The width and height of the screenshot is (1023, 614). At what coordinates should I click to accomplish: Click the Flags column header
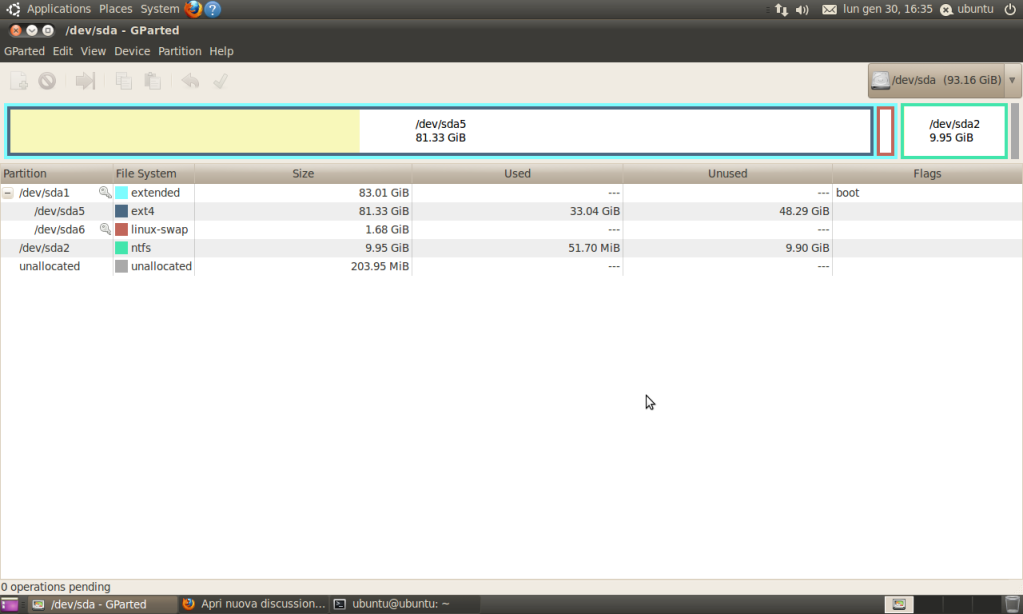[927, 174]
